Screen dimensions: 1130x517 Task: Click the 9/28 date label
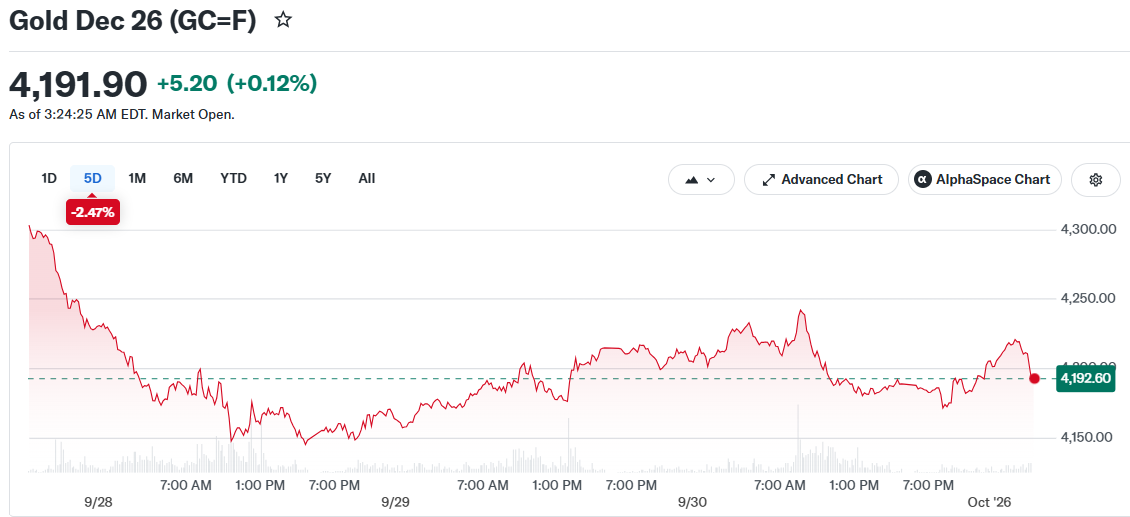pos(99,502)
